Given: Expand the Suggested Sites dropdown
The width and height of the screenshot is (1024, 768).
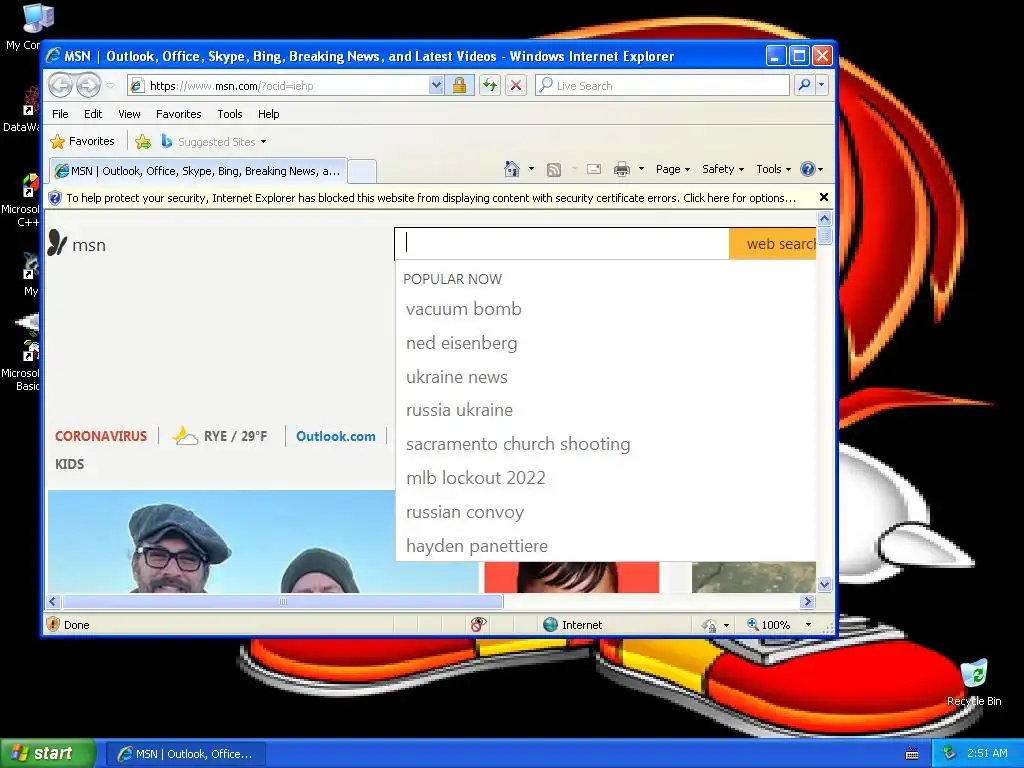Looking at the screenshot, I should pyautogui.click(x=263, y=142).
